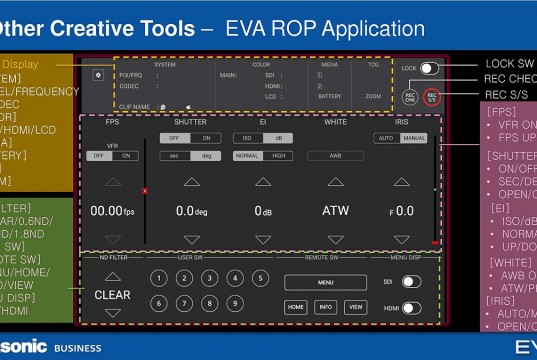Select user switch number 3

click(x=210, y=278)
